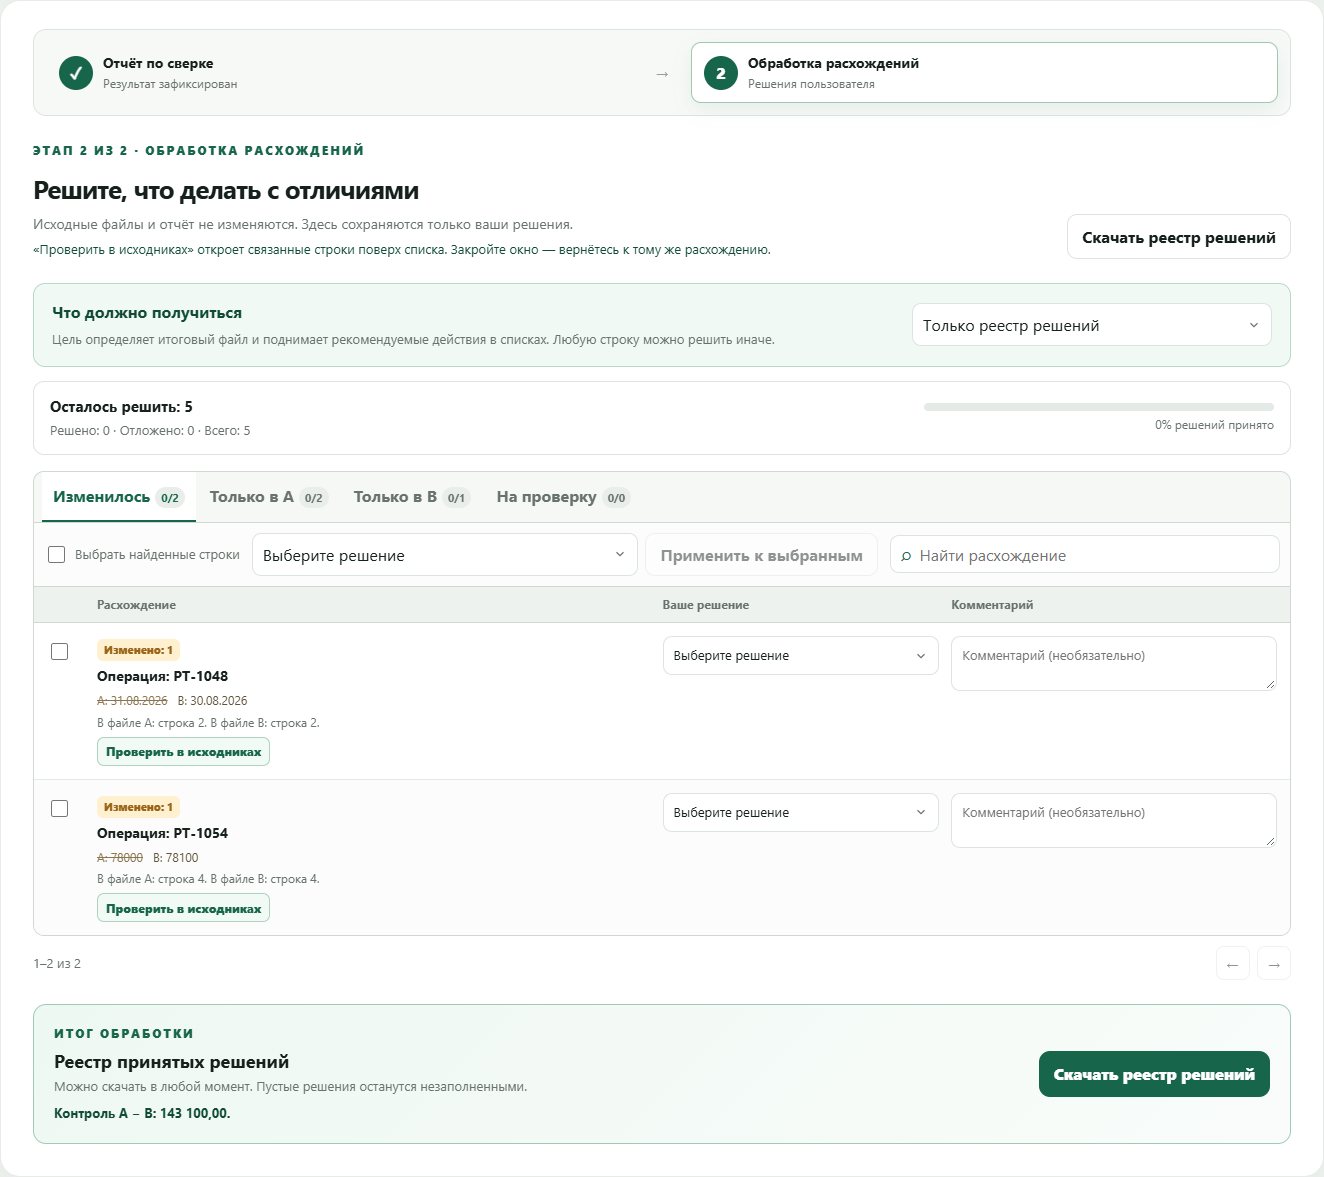Click value 'B: 30.08.2026'

click(212, 701)
